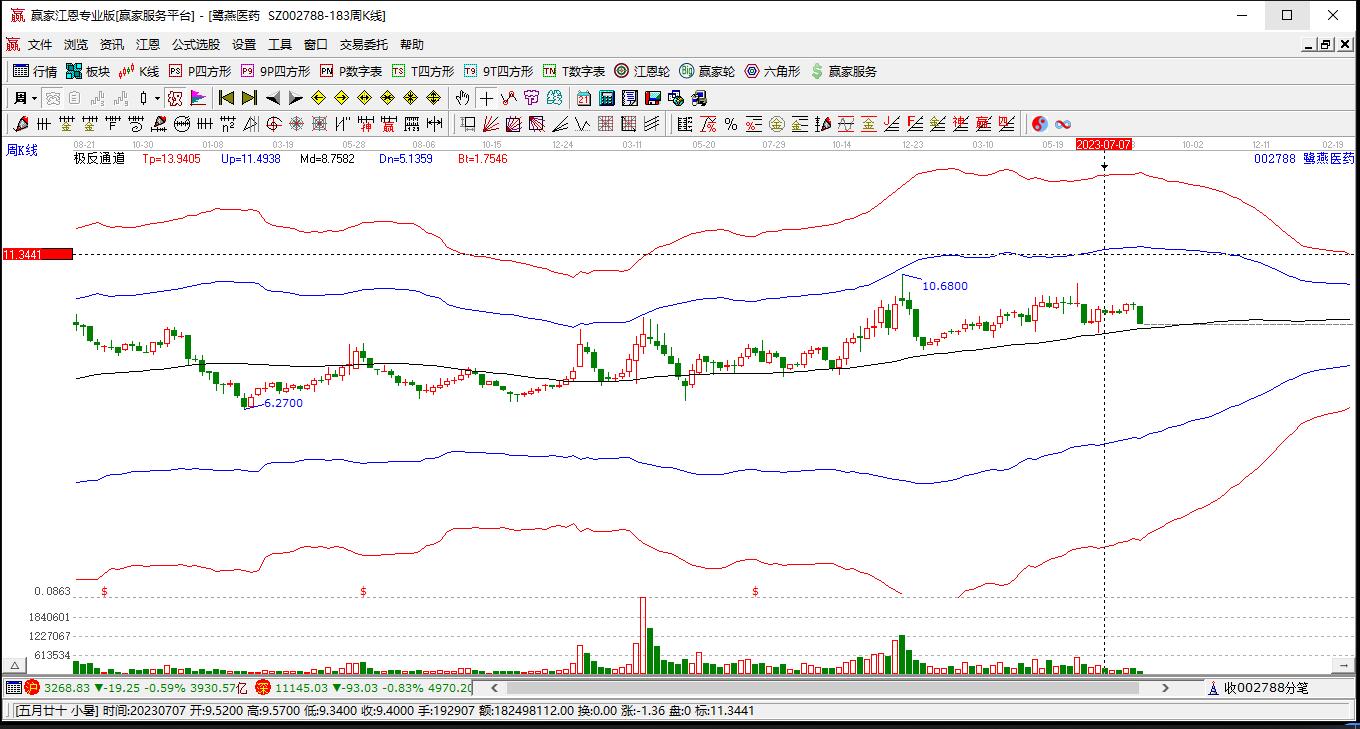Select the red pencil drawing tool
Image resolution: width=1360 pixels, height=729 pixels.
20,124
